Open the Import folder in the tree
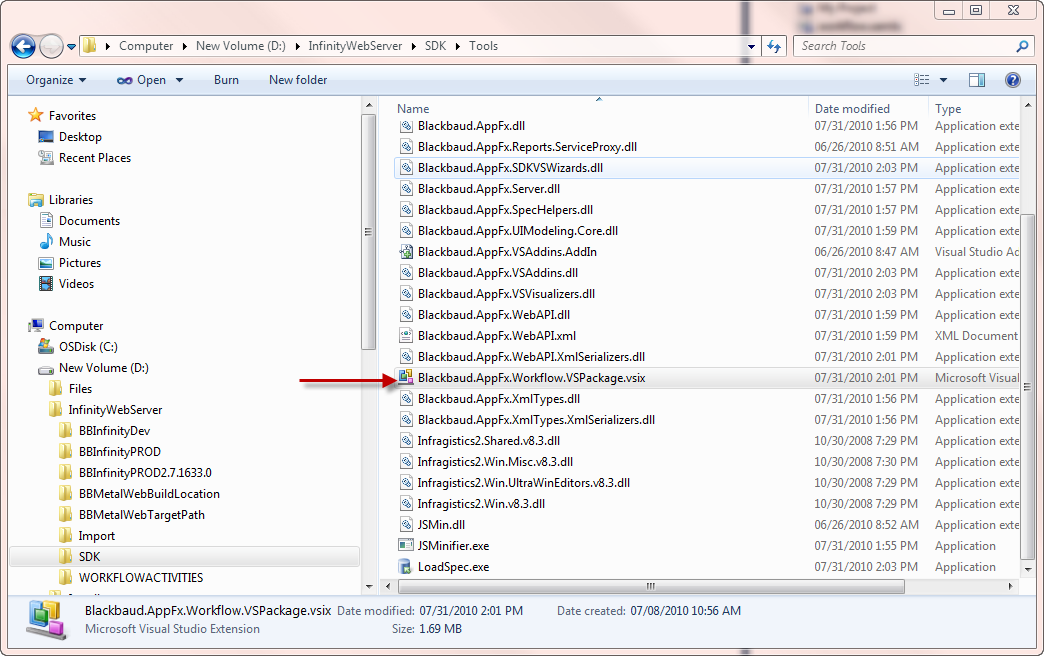Image resolution: width=1044 pixels, height=656 pixels. pos(97,535)
